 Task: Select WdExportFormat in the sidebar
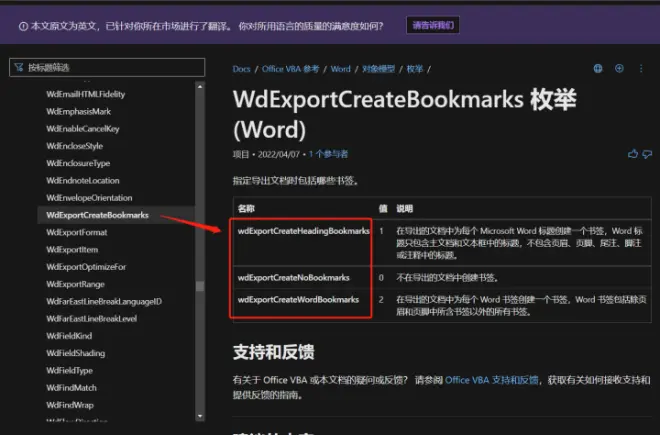click(77, 232)
